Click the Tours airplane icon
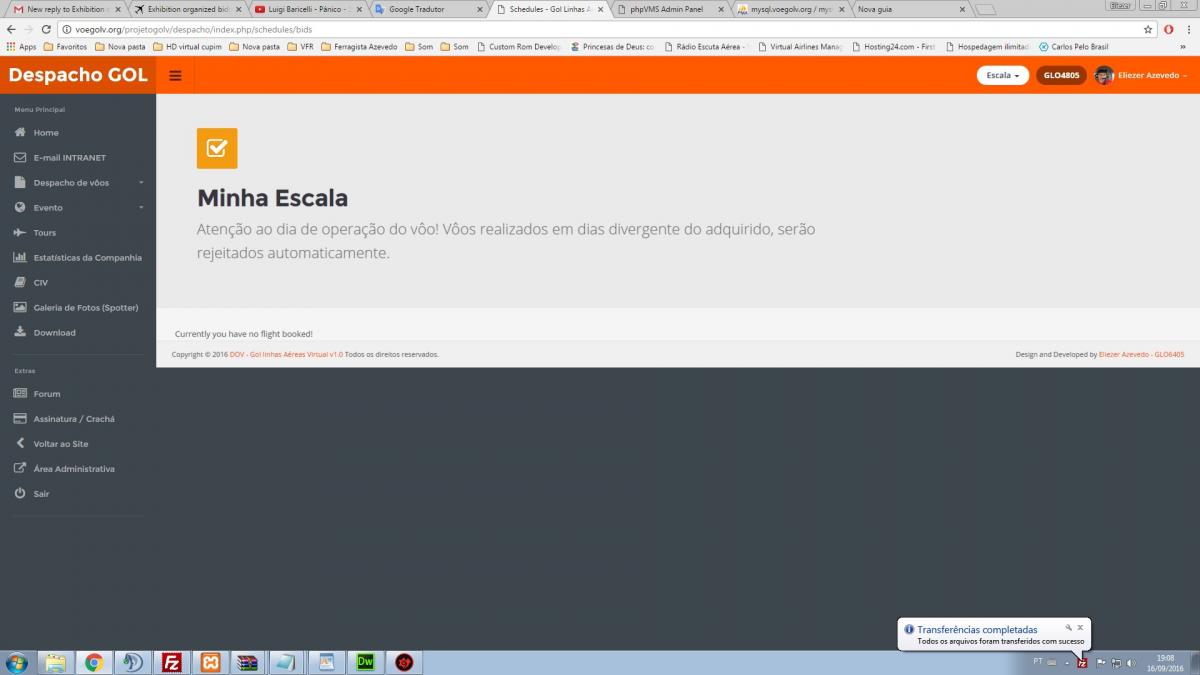 (x=20, y=232)
